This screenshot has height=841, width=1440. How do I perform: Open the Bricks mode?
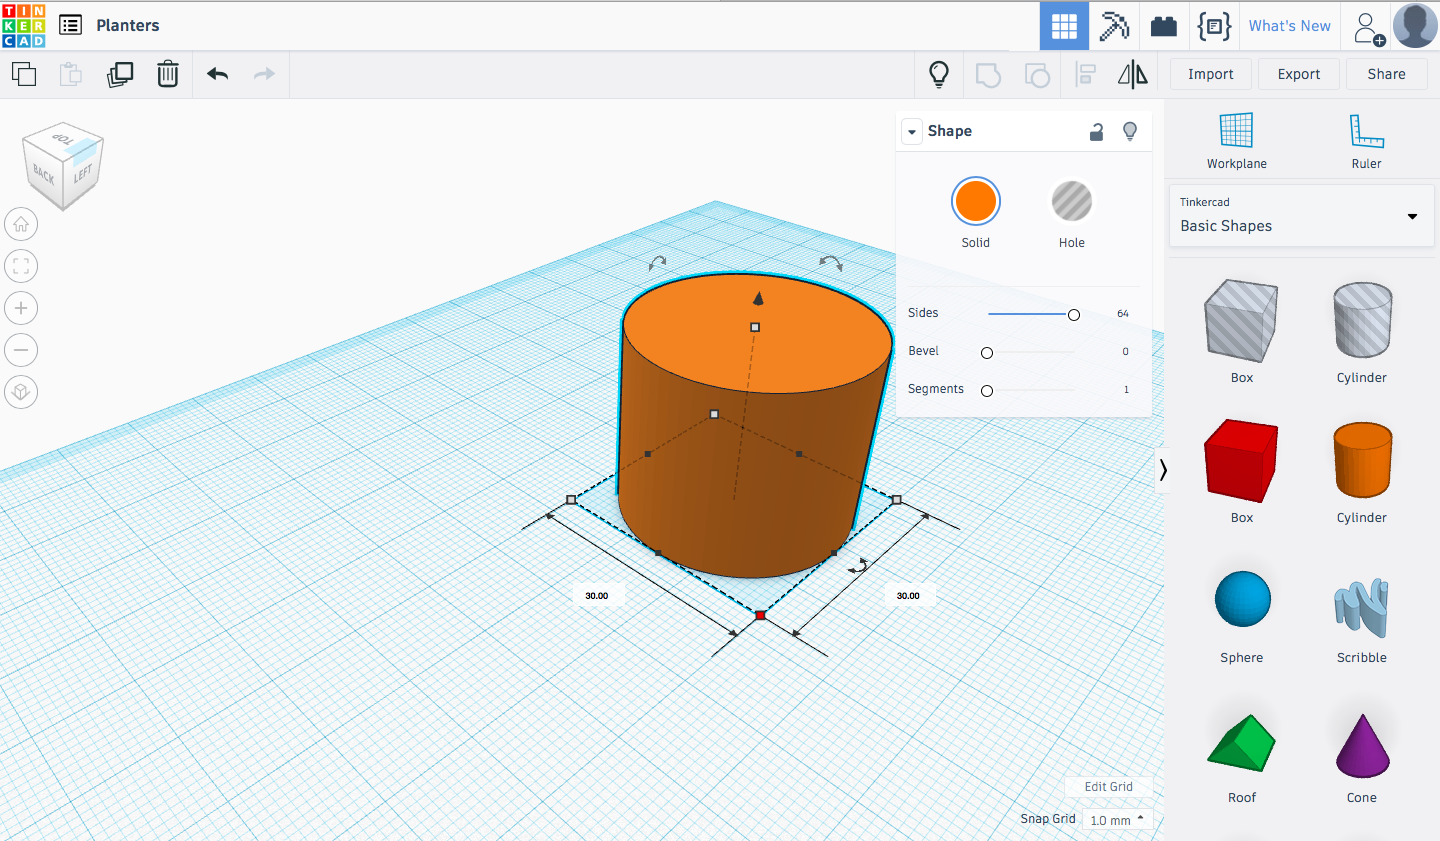click(1164, 26)
